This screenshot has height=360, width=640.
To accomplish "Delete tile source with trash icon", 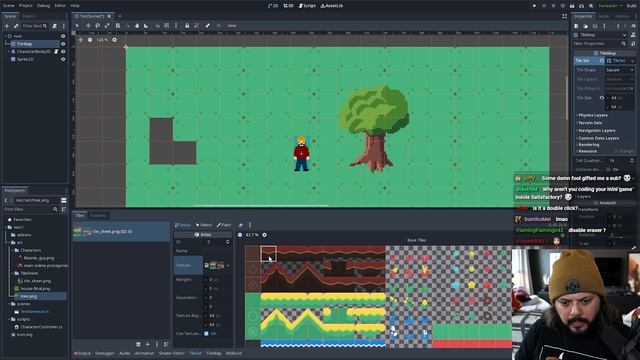I will pos(138,344).
